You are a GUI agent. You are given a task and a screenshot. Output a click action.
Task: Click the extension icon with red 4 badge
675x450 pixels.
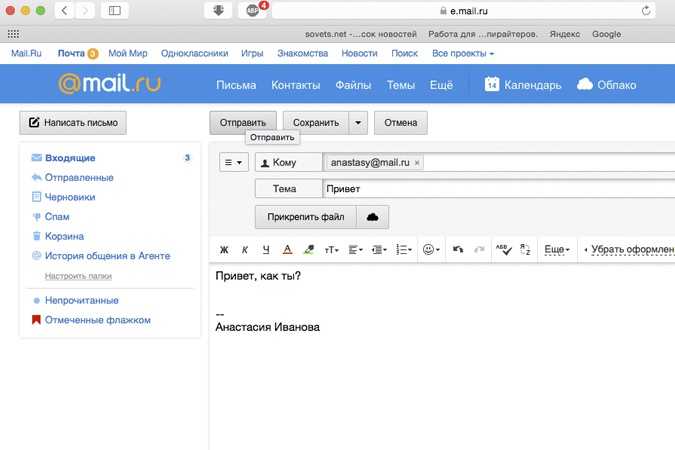(253, 10)
